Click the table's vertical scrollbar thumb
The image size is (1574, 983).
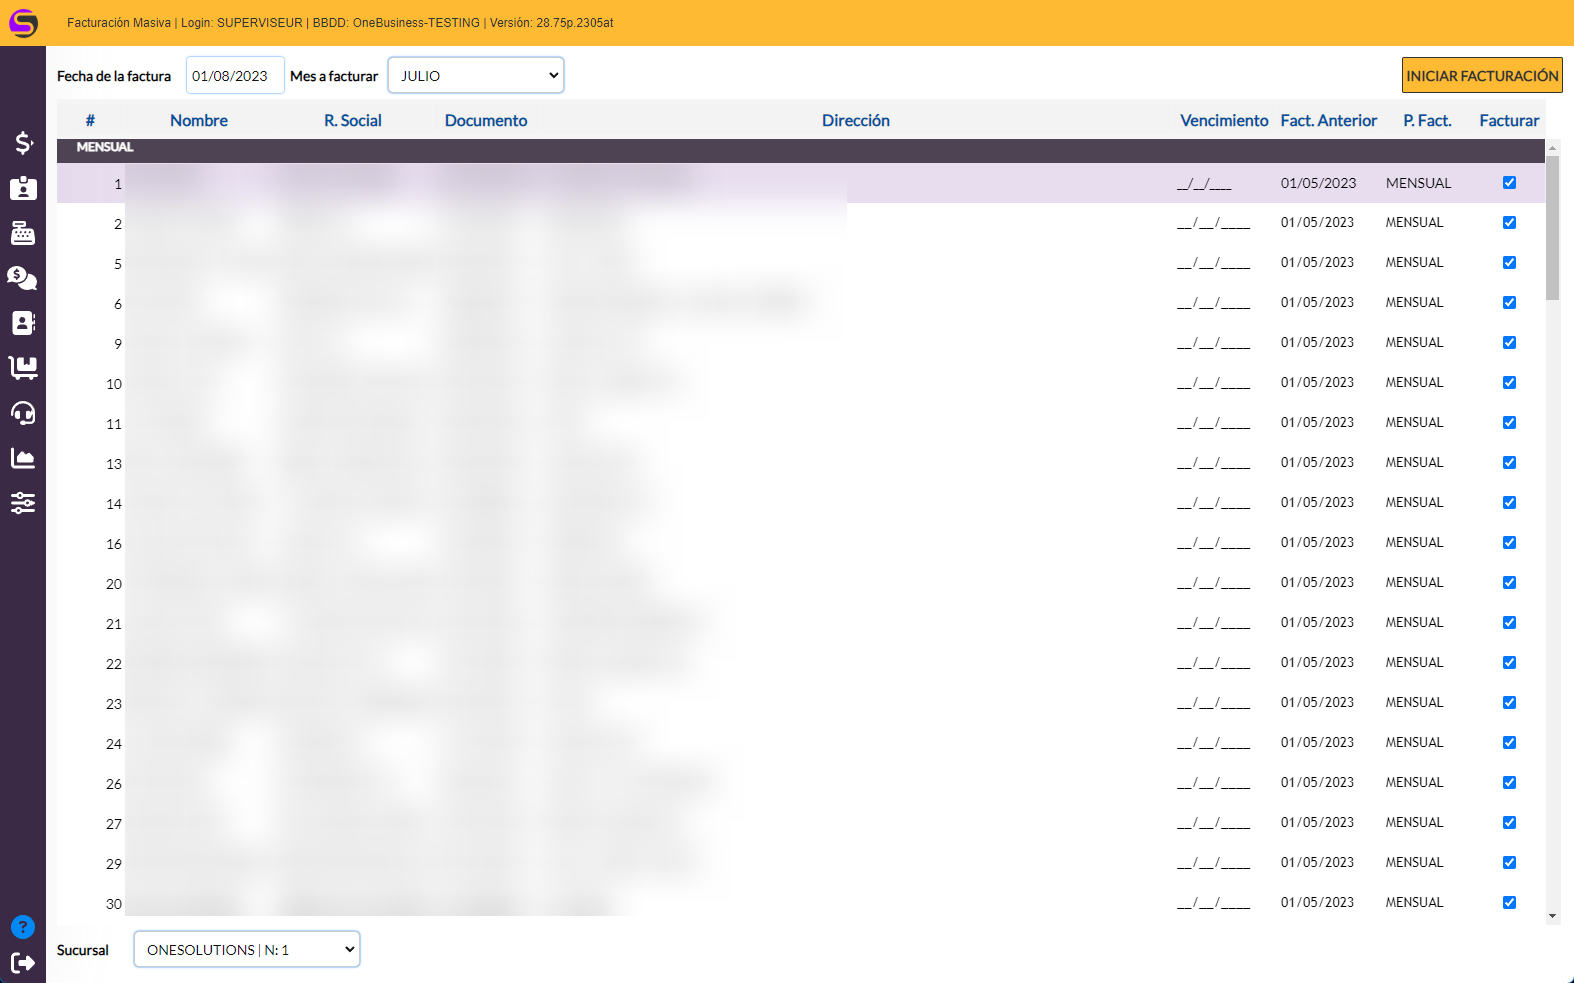(1552, 228)
